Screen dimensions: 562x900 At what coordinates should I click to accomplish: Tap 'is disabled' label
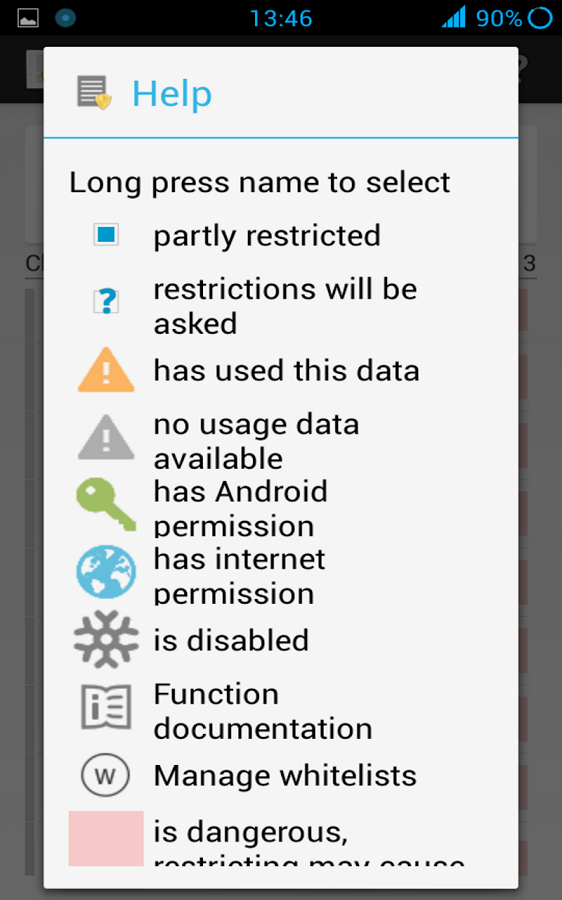click(231, 640)
